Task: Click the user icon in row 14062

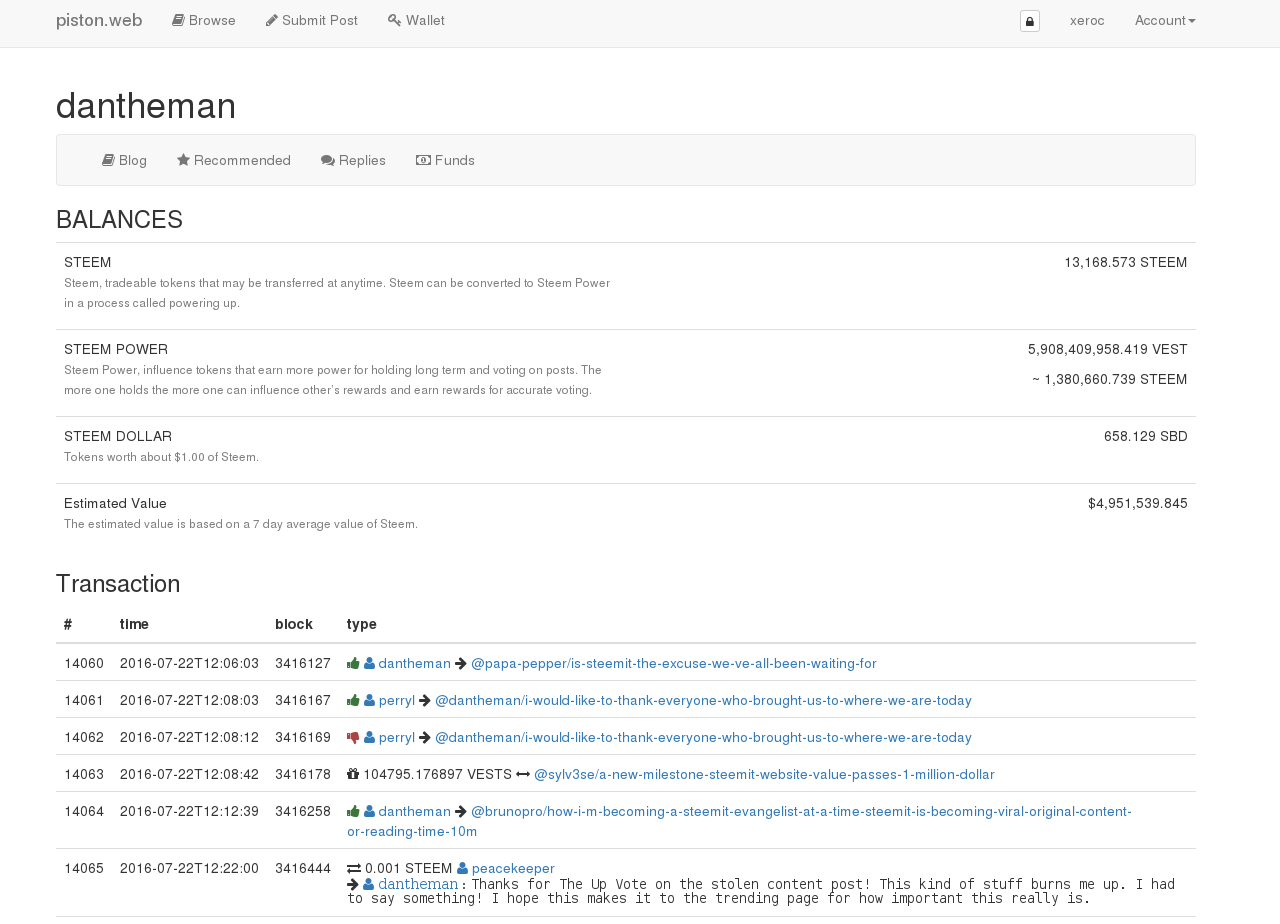Action: pyautogui.click(x=369, y=737)
